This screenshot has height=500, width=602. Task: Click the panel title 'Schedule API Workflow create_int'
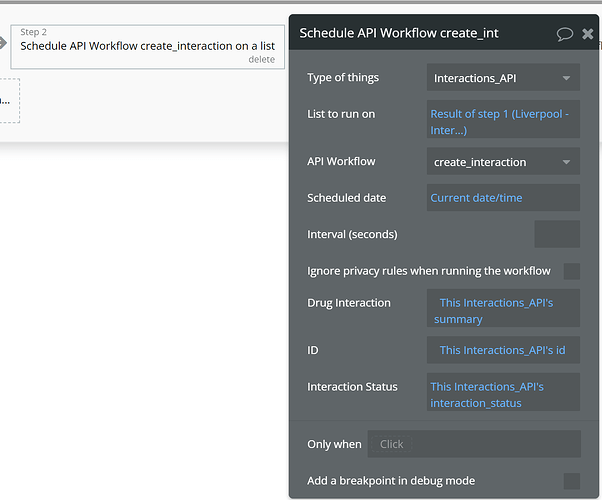coord(399,34)
